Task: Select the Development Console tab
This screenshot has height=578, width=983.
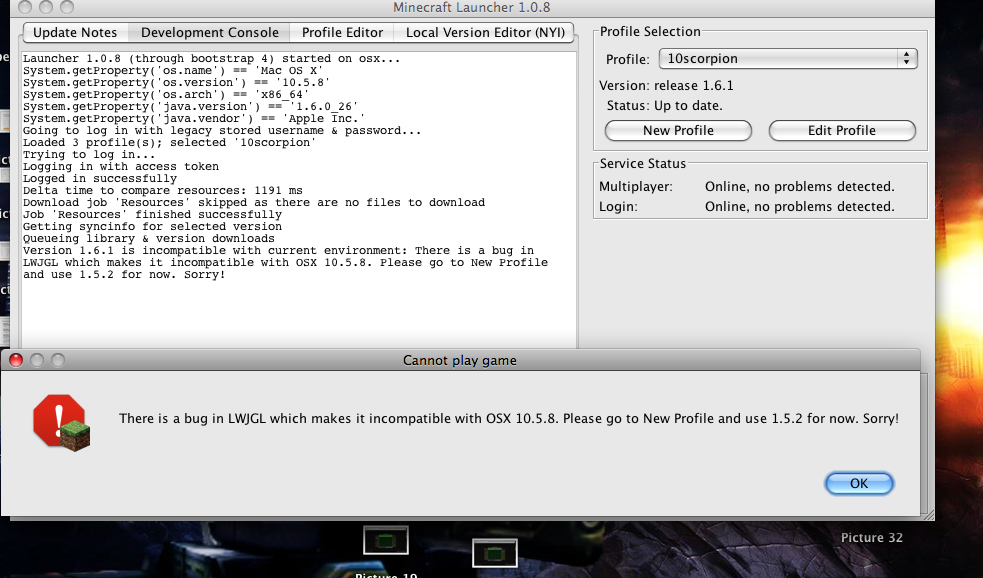Action: 211,33
